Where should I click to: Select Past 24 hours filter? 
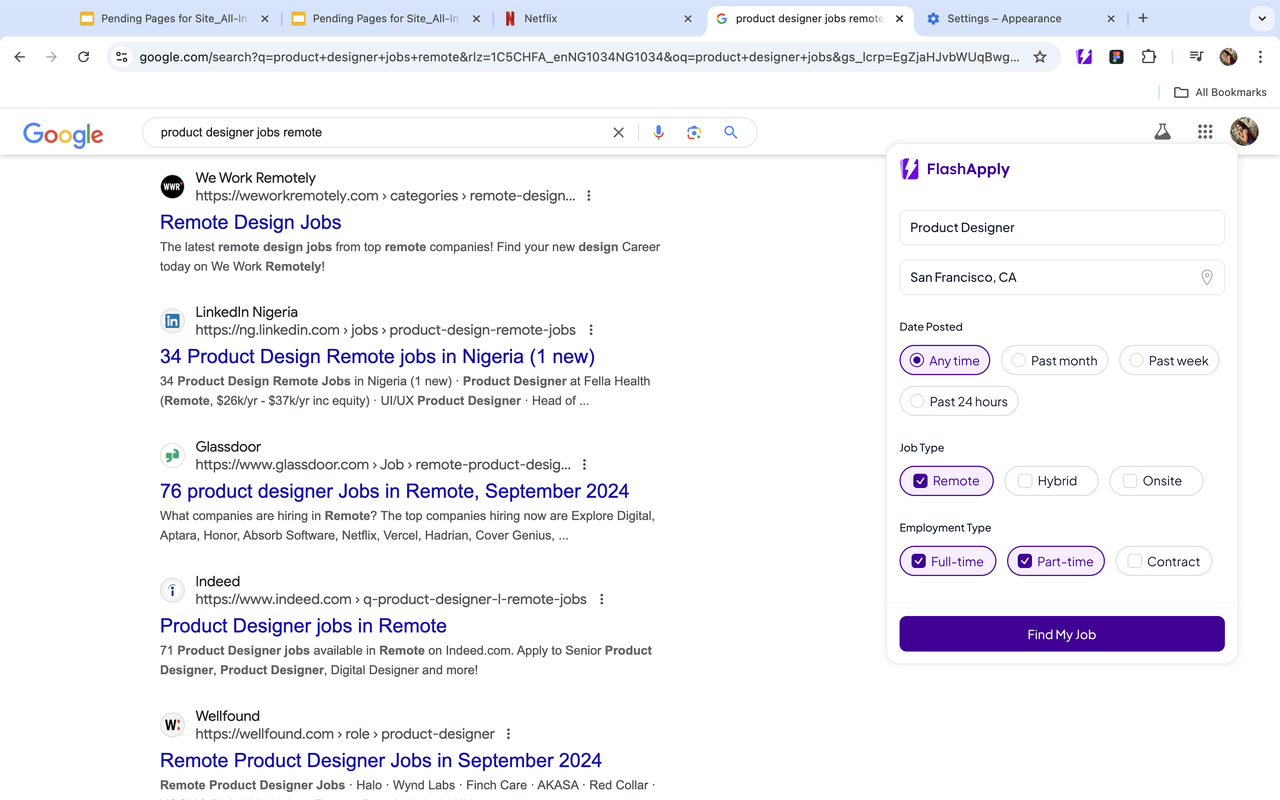959,401
